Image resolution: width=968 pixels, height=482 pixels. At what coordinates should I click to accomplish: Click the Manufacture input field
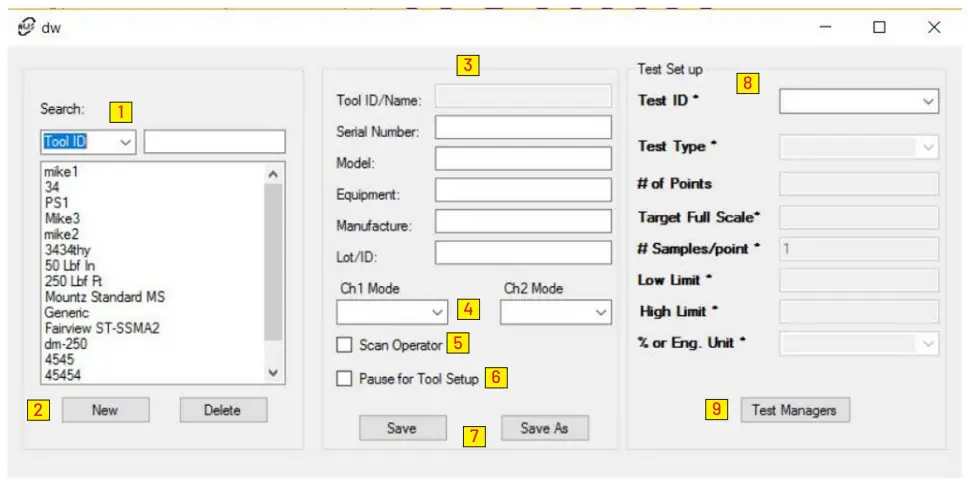pyautogui.click(x=523, y=222)
